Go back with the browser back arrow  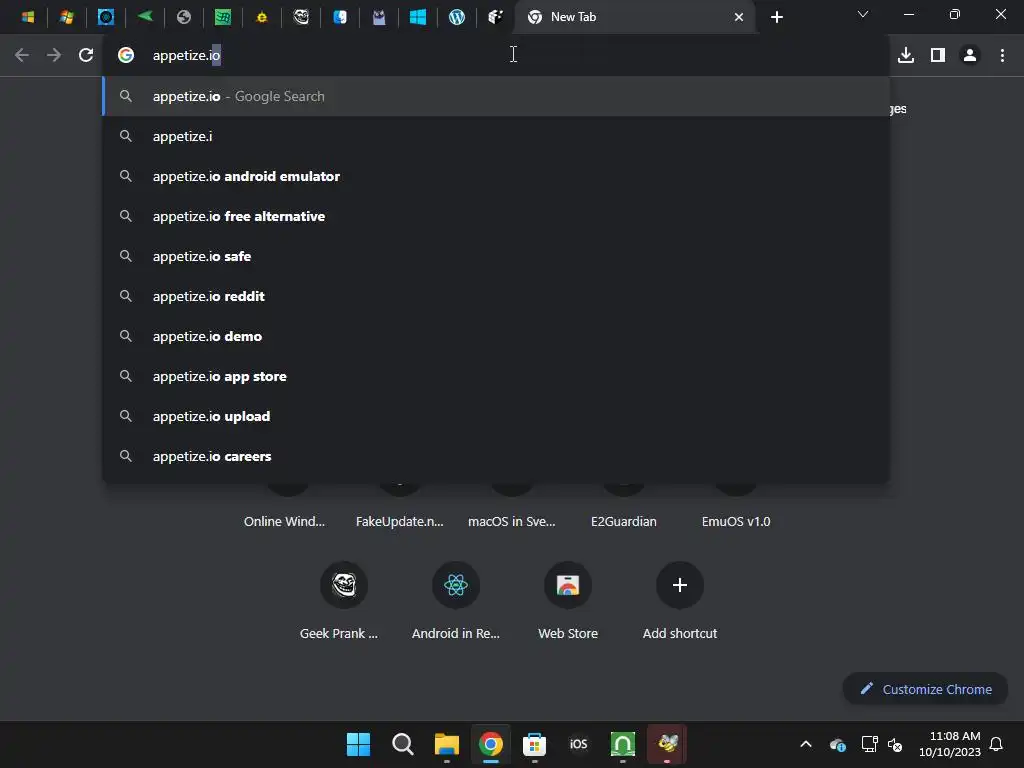(22, 55)
